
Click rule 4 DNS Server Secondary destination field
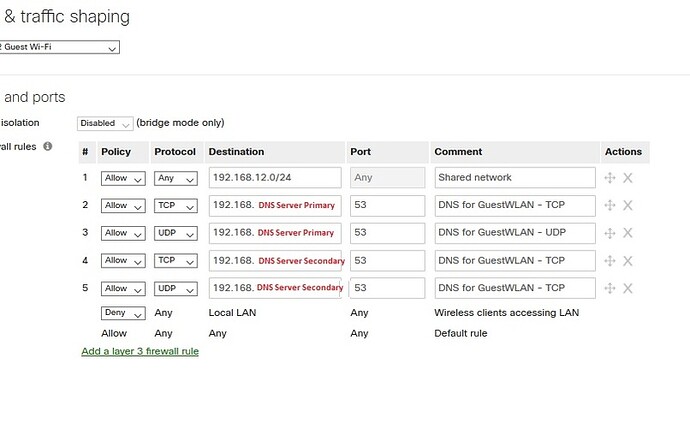click(275, 261)
